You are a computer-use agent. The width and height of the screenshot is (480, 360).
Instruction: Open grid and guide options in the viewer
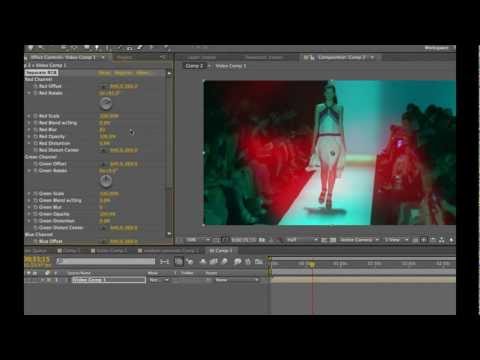coord(217,240)
